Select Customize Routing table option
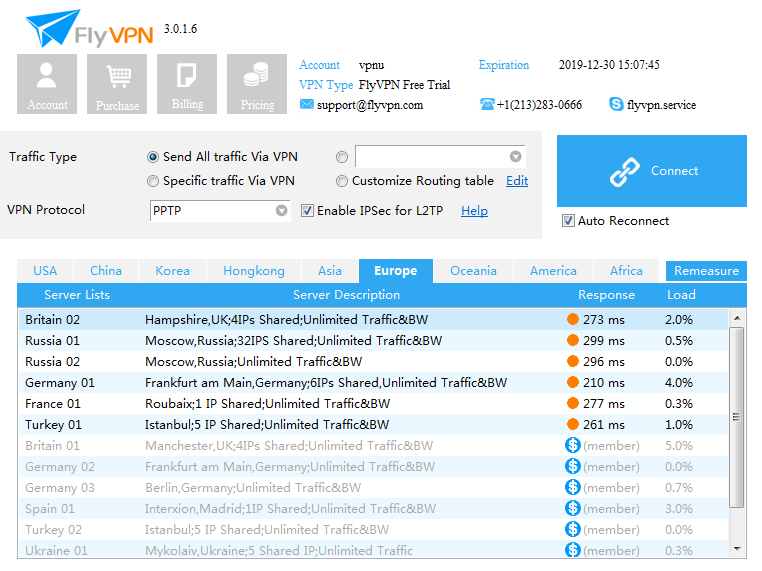Image resolution: width=762 pixels, height=571 pixels. pyautogui.click(x=342, y=181)
